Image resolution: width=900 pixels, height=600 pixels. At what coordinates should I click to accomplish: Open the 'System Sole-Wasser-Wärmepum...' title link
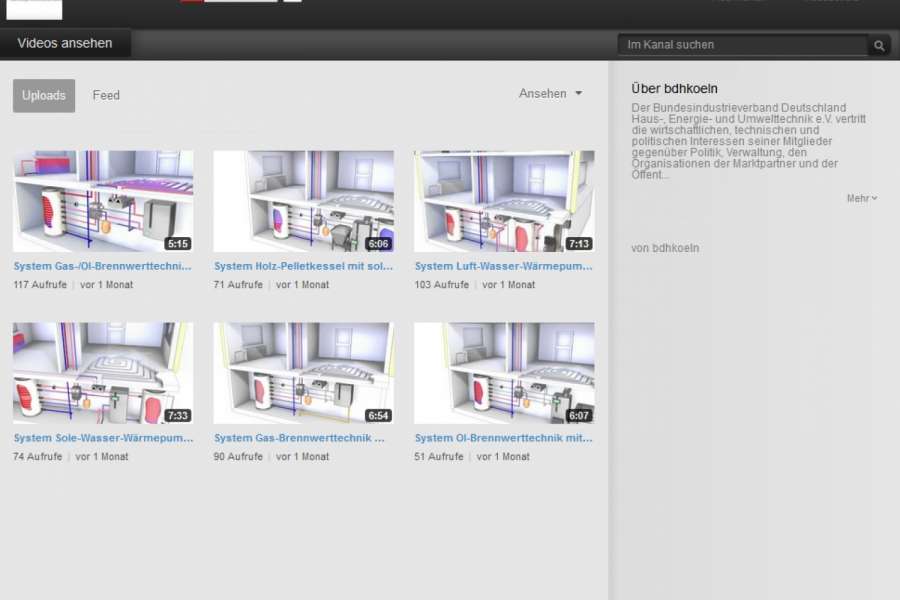coord(103,438)
